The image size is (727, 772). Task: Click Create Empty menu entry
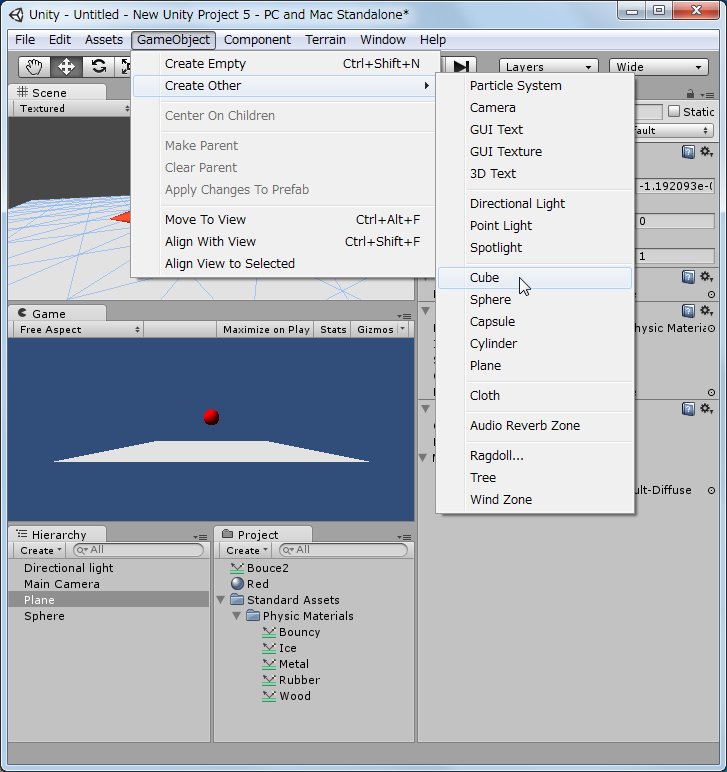click(284, 64)
